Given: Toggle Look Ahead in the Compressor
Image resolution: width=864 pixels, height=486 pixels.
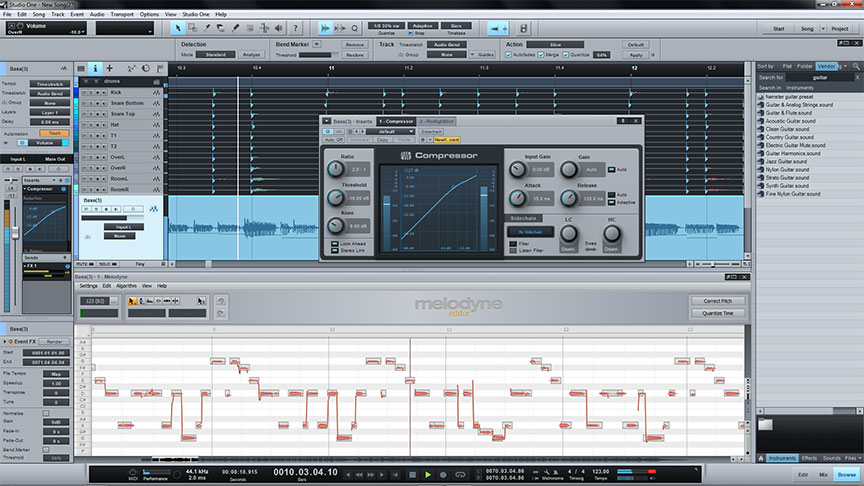Looking at the screenshot, I should pyautogui.click(x=335, y=244).
